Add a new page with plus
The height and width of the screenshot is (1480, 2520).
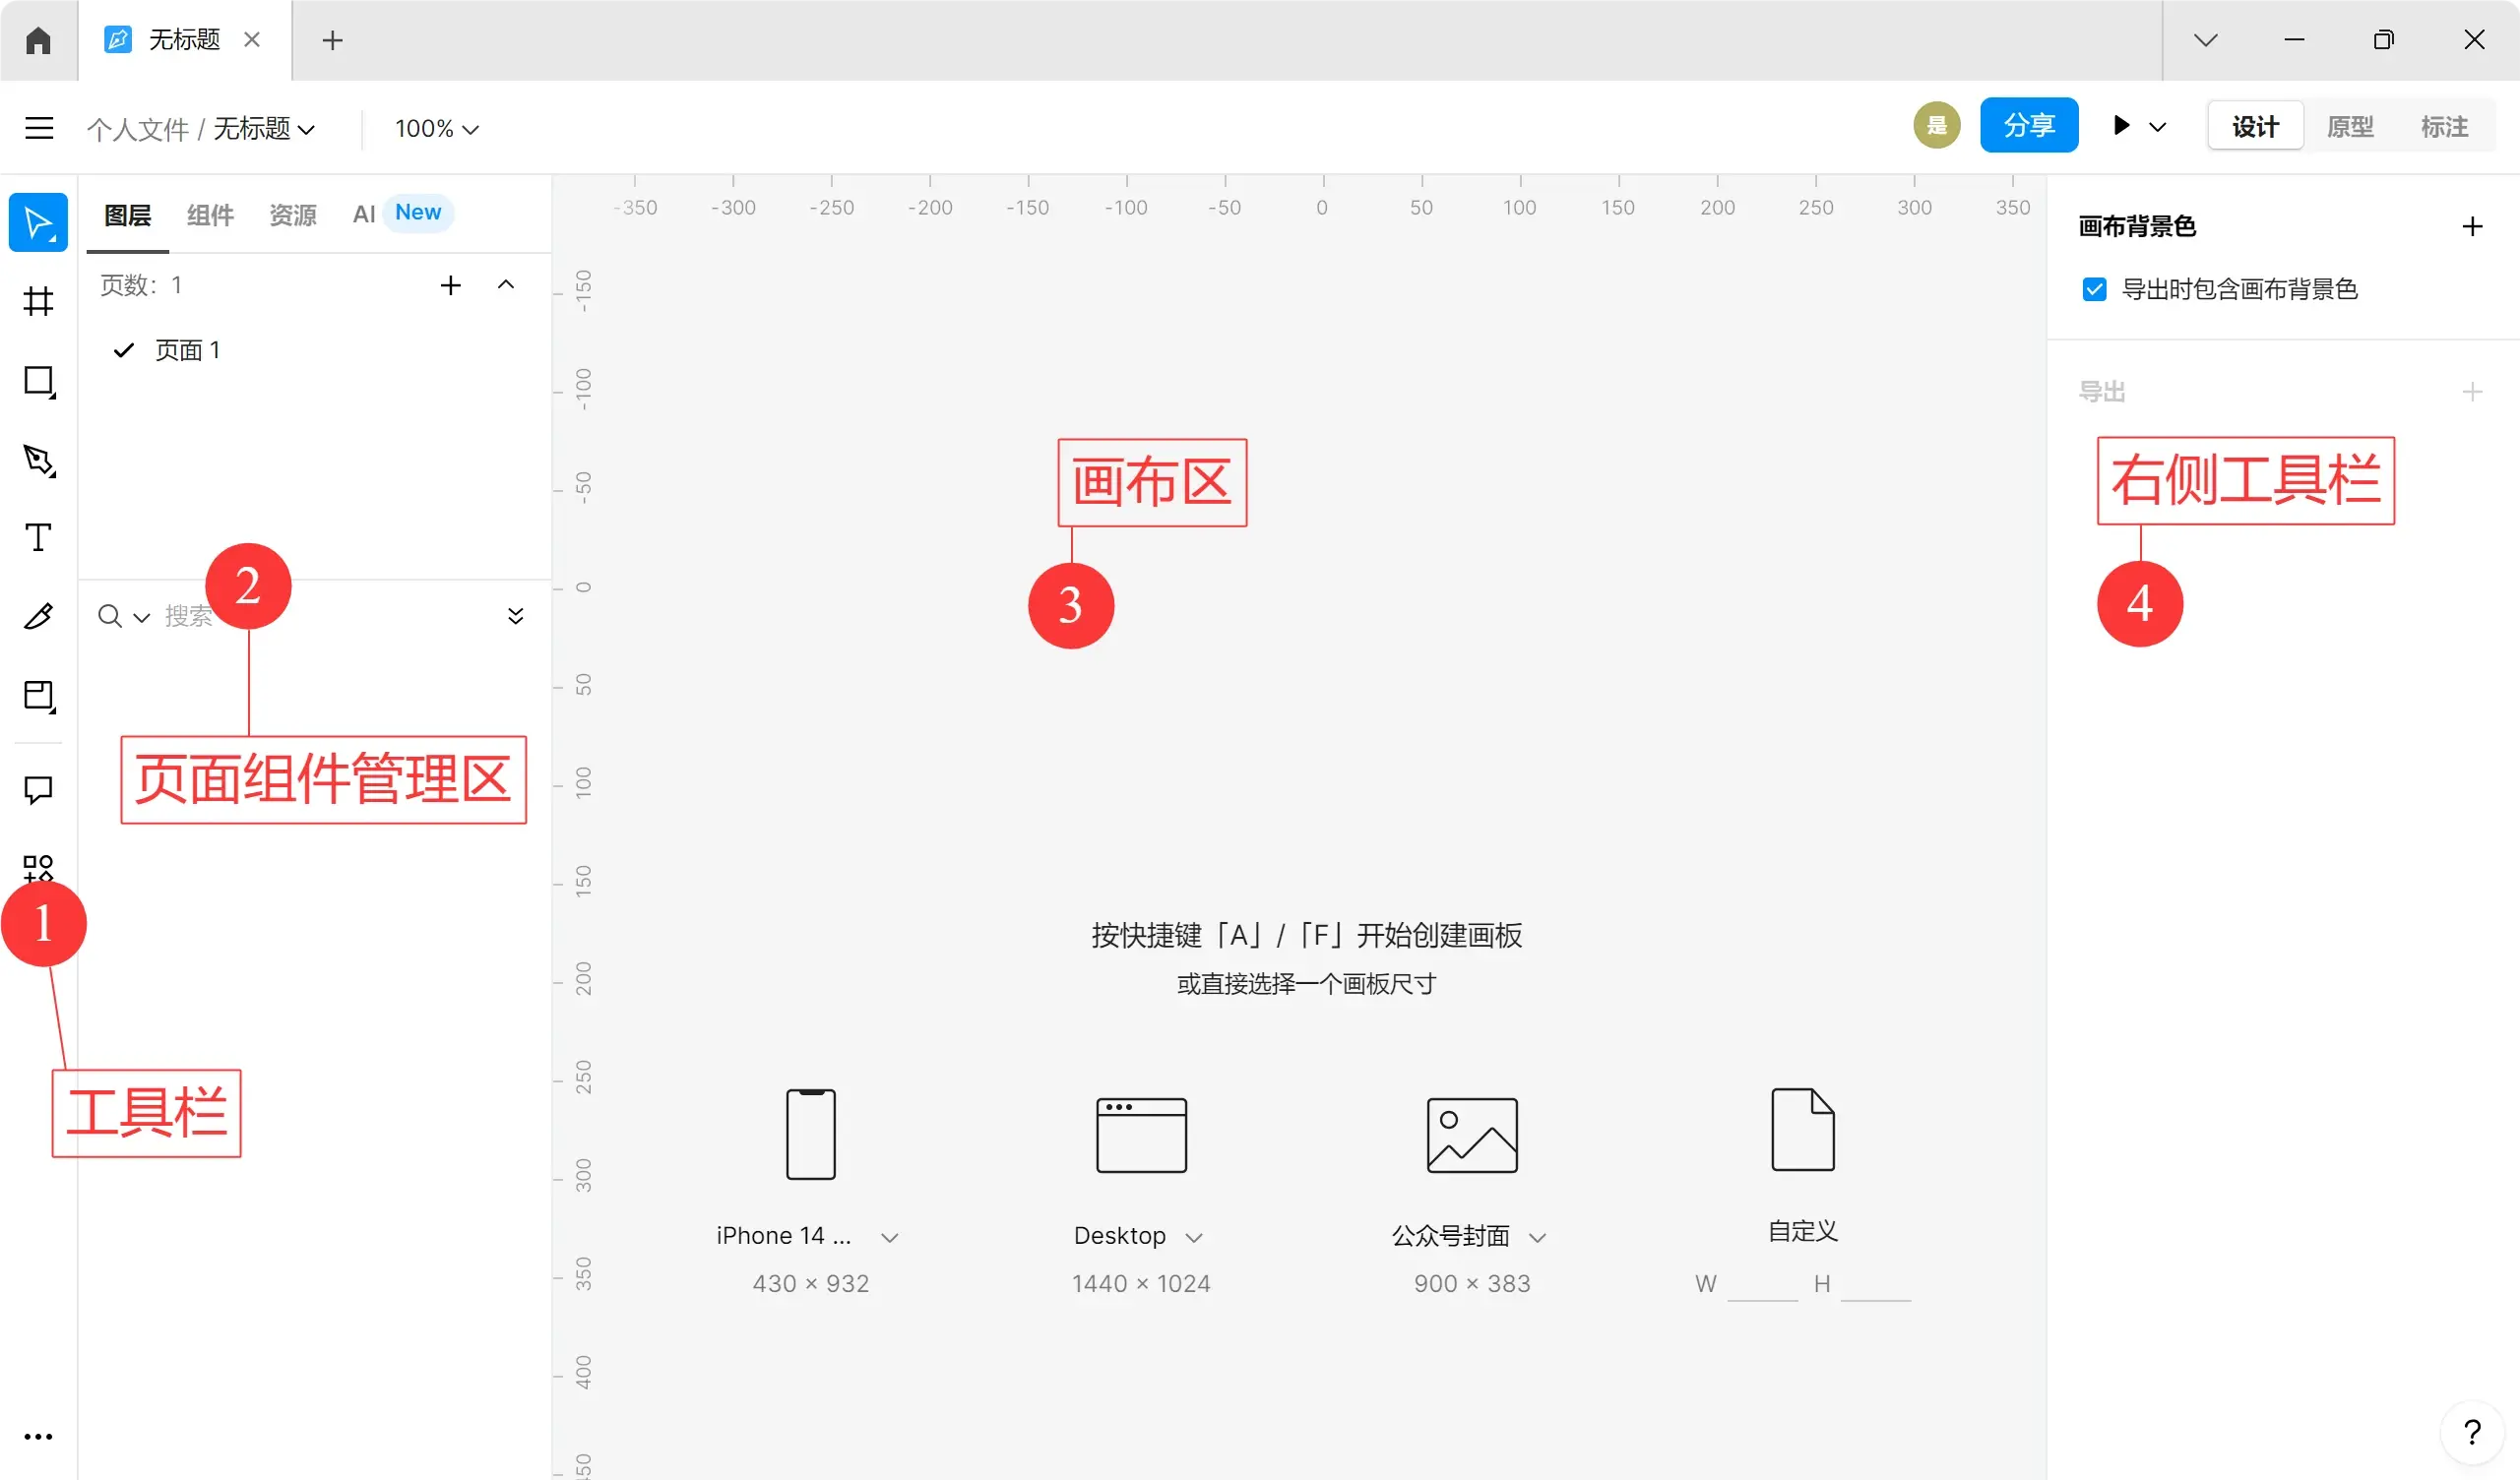451,285
